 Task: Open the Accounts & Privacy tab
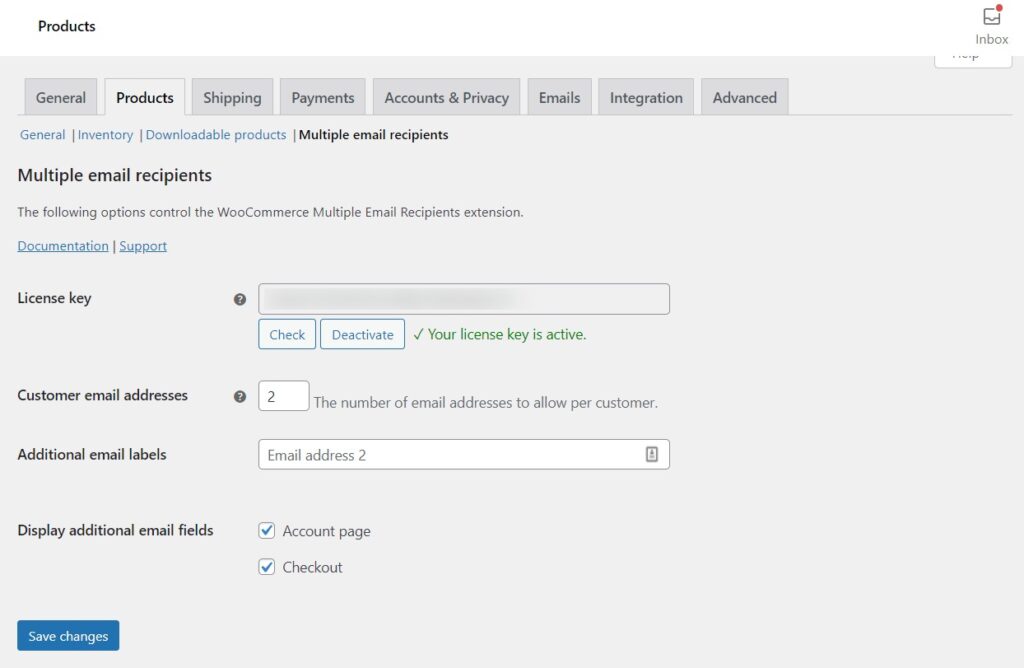[x=446, y=97]
